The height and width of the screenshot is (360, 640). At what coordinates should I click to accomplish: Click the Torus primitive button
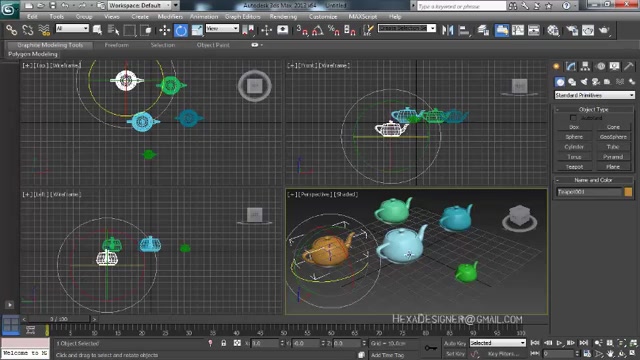[574, 157]
